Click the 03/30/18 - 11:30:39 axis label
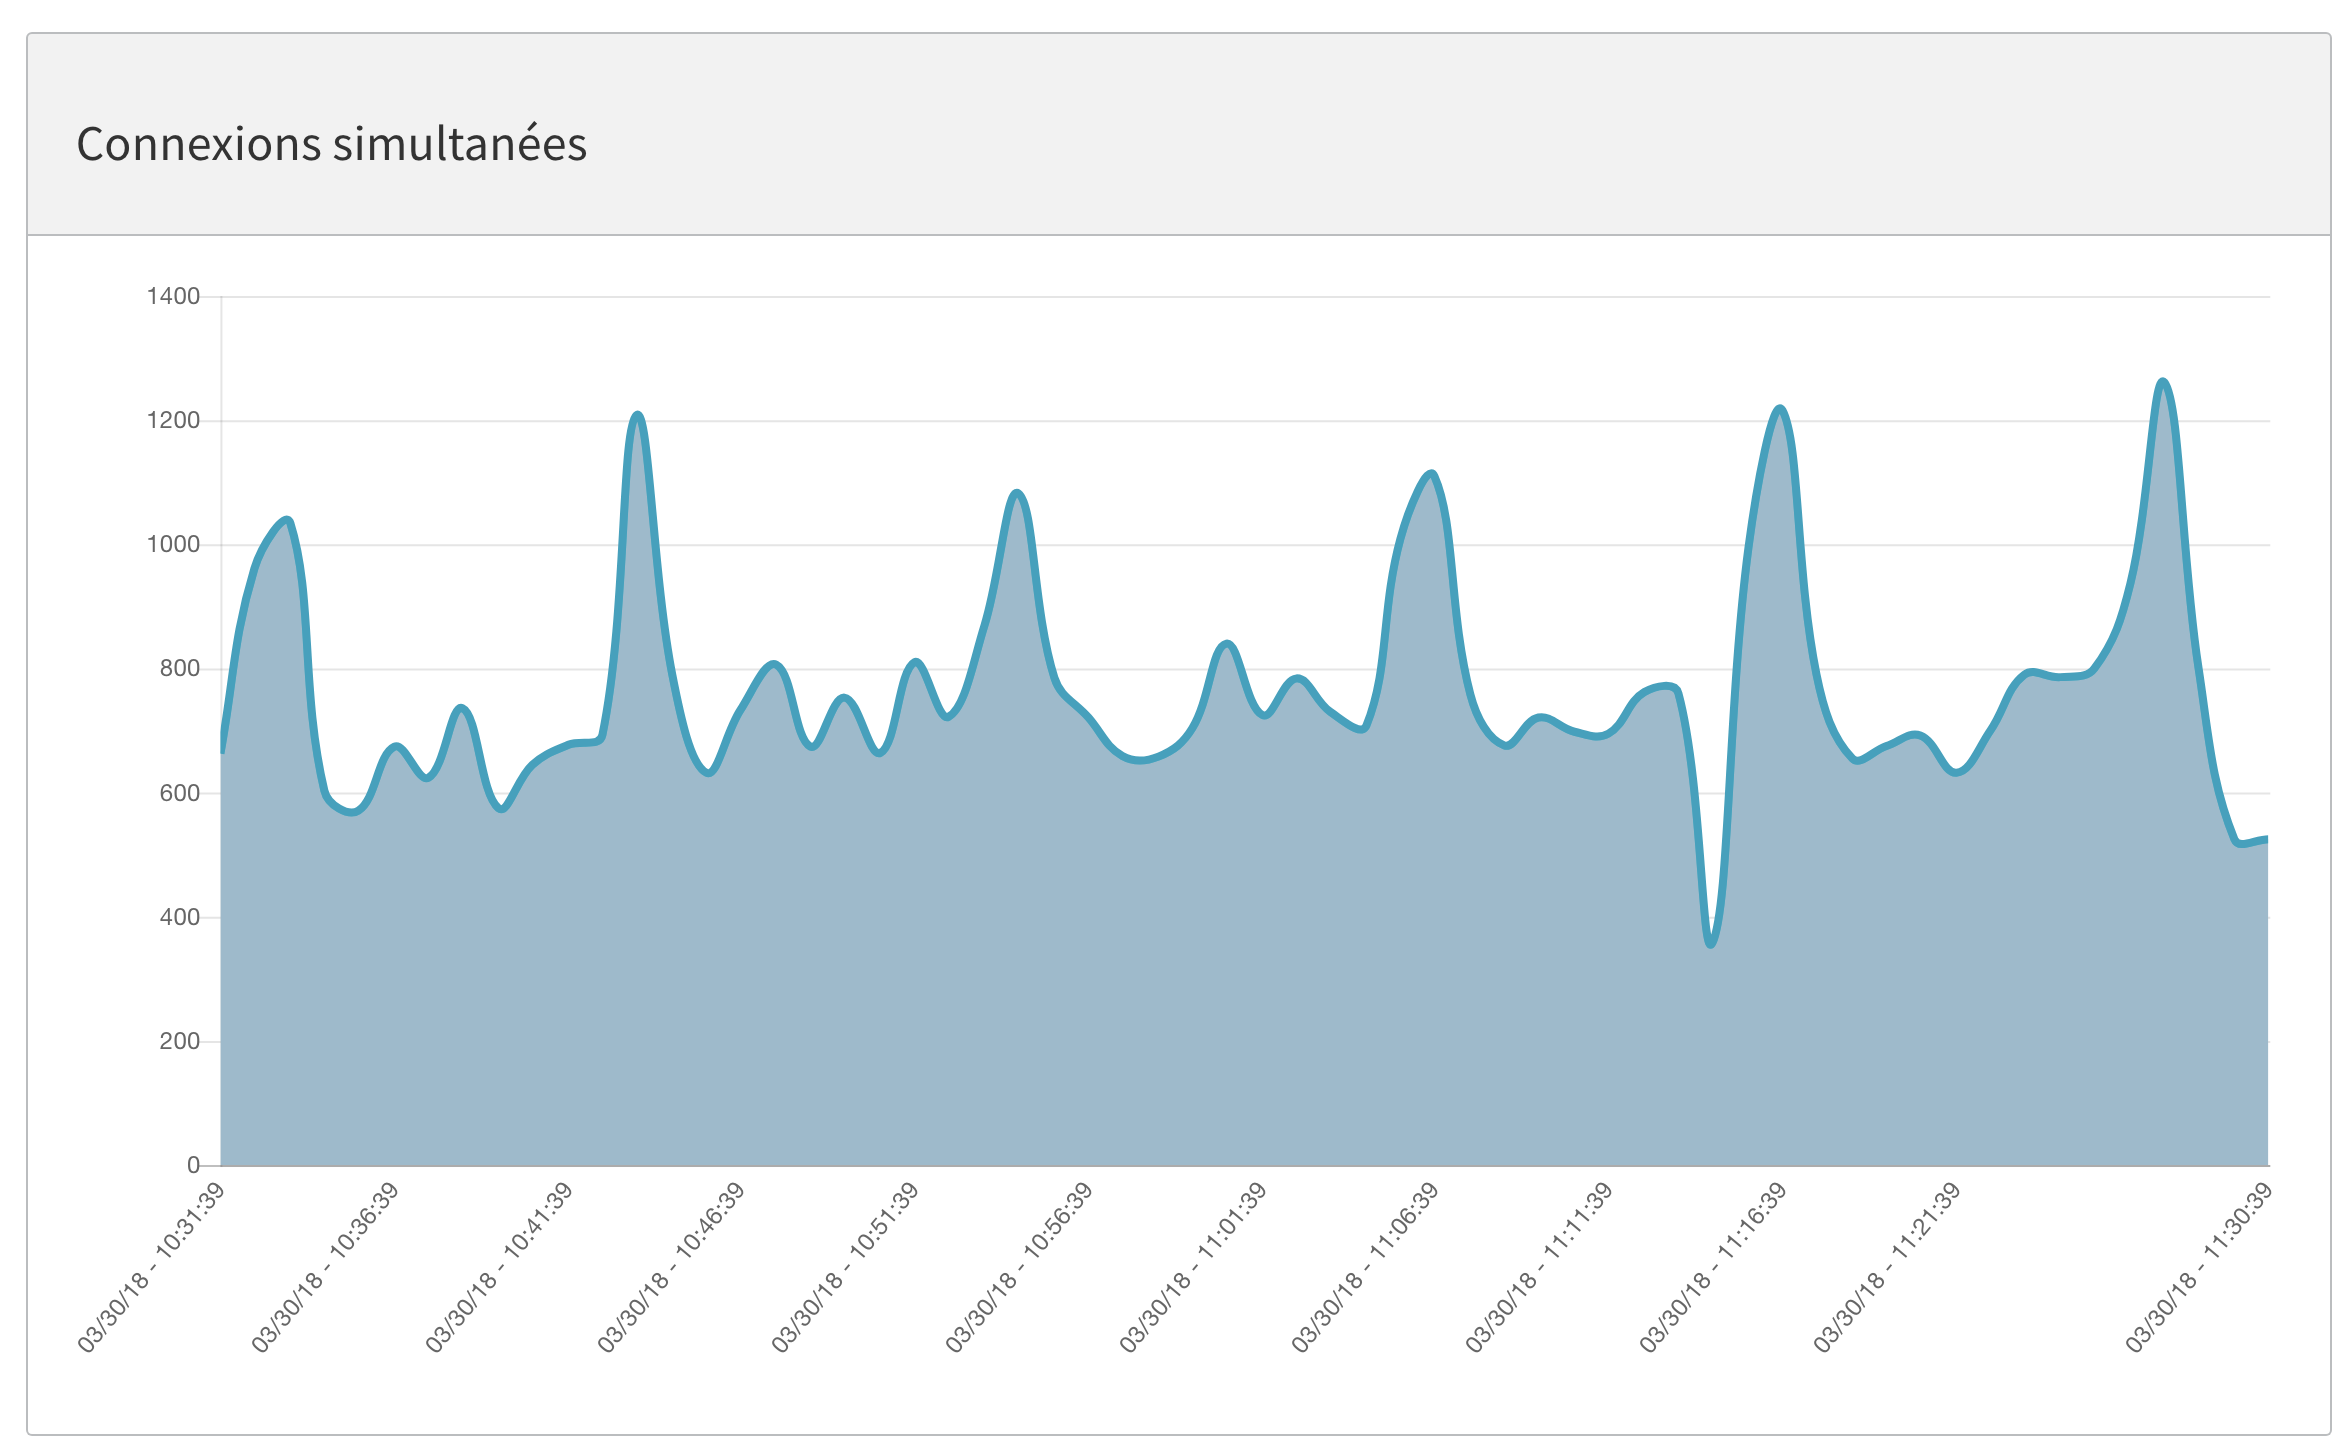 [2199, 1267]
